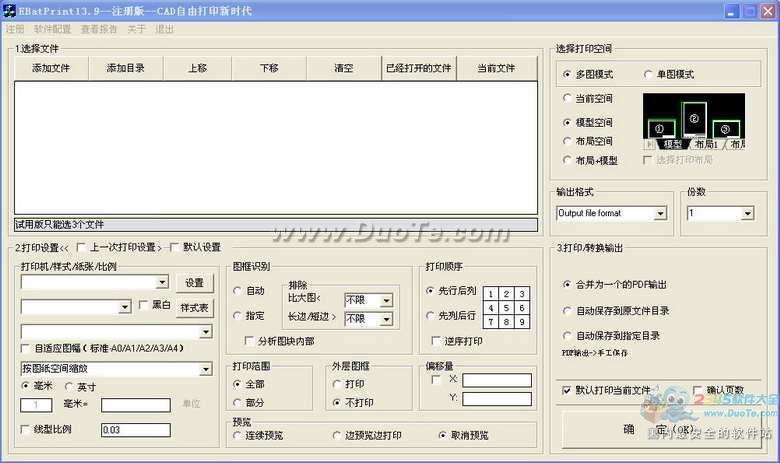Open the 比大图< 不限 dropdown
780x463 pixels.
(x=387, y=300)
